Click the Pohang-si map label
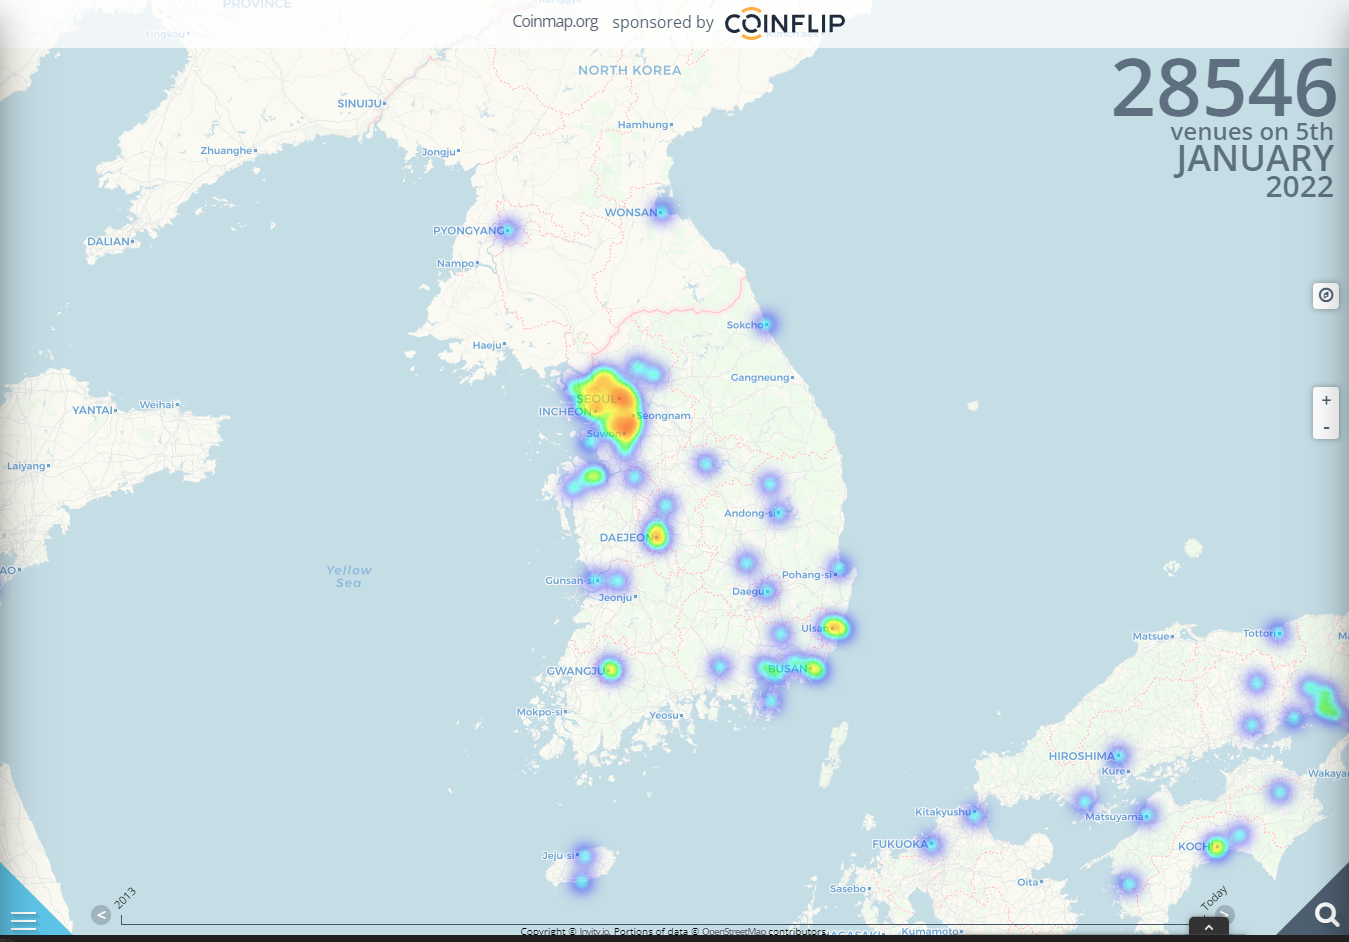The image size is (1349, 942). pos(806,574)
